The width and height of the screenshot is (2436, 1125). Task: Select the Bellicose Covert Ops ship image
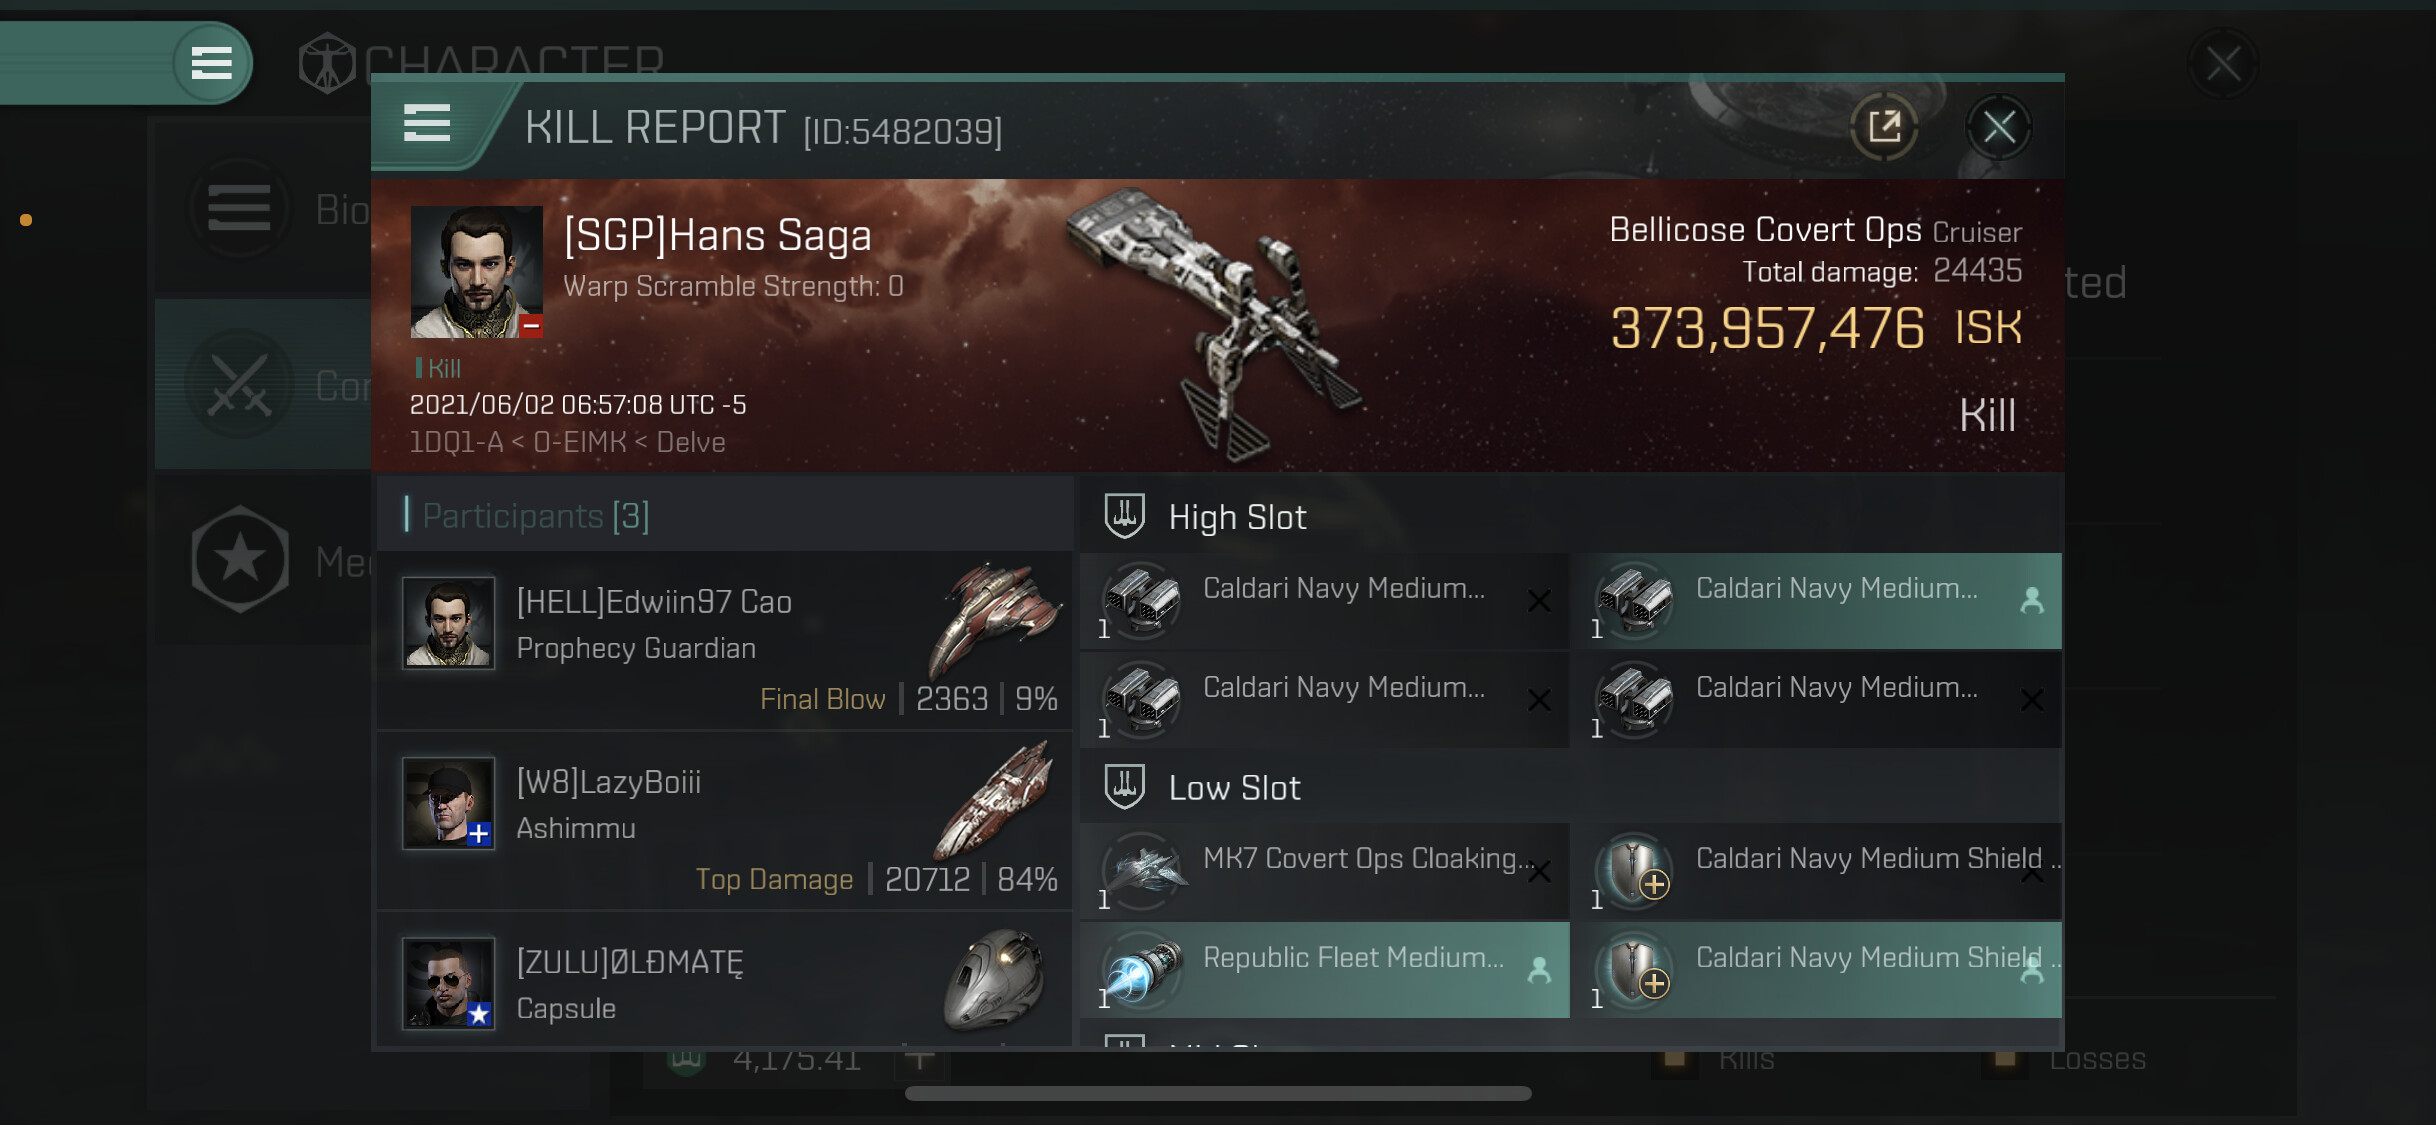coord(1215,320)
